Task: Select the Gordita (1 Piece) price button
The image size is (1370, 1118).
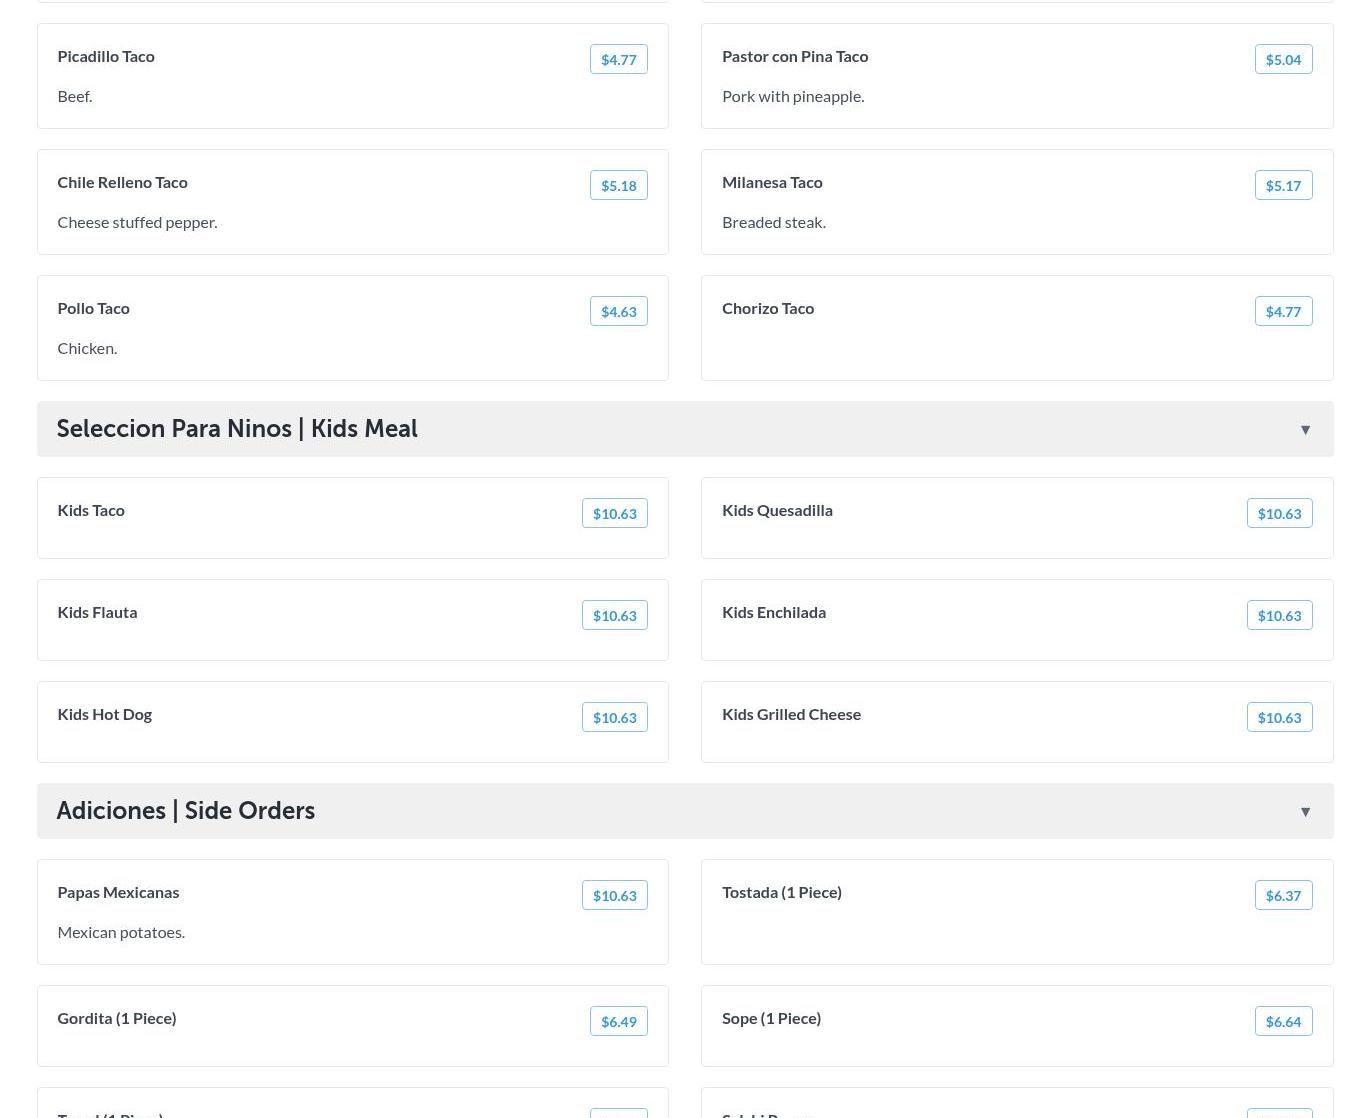Action: tap(618, 1022)
